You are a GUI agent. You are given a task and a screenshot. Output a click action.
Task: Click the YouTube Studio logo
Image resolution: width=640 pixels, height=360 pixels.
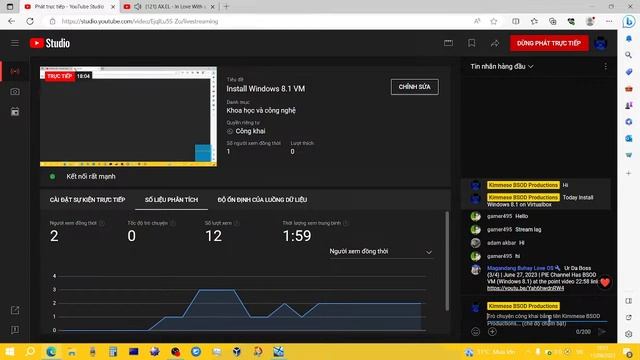coord(50,43)
